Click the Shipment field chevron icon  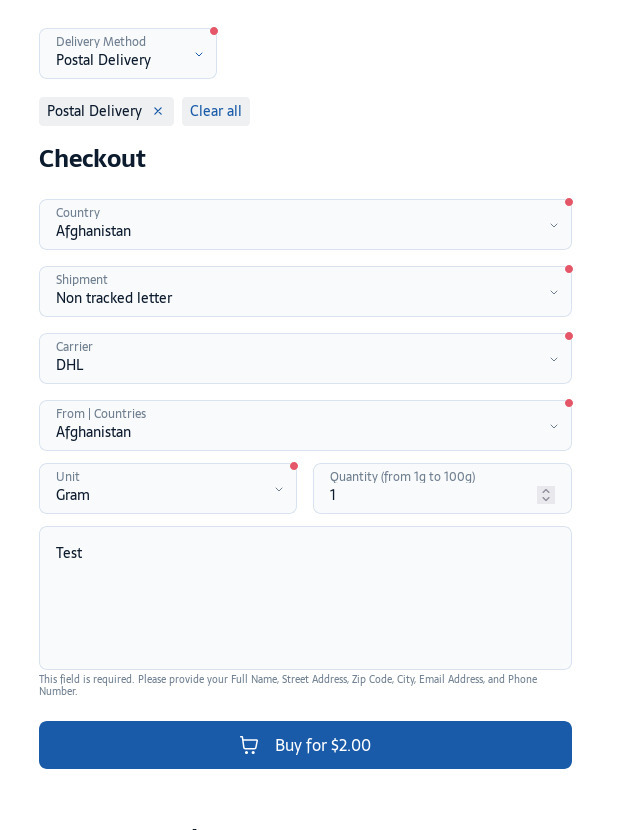[x=554, y=292]
